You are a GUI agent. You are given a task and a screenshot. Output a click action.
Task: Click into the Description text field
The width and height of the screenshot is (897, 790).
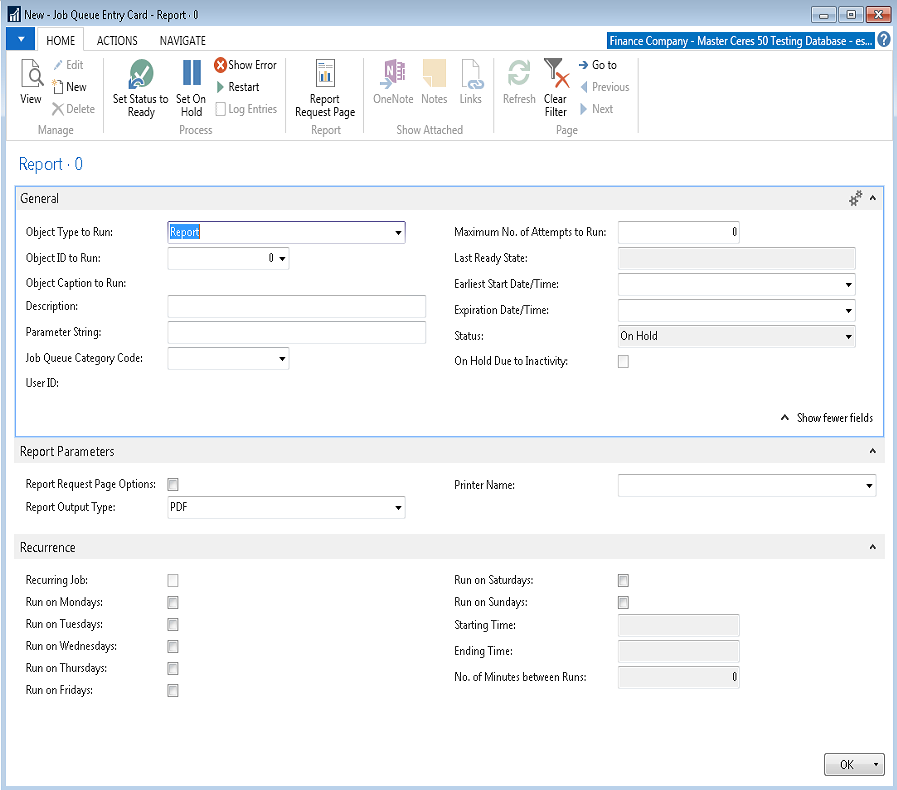coord(297,307)
